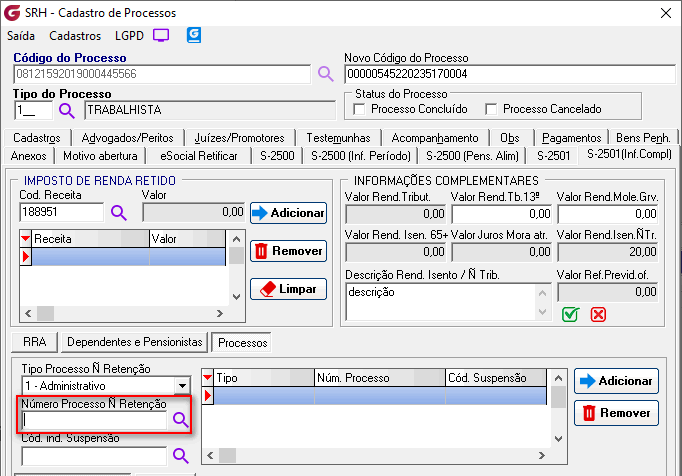The image size is (682, 476).
Task: Click Remover button beside the processes grid
Action: click(x=615, y=412)
